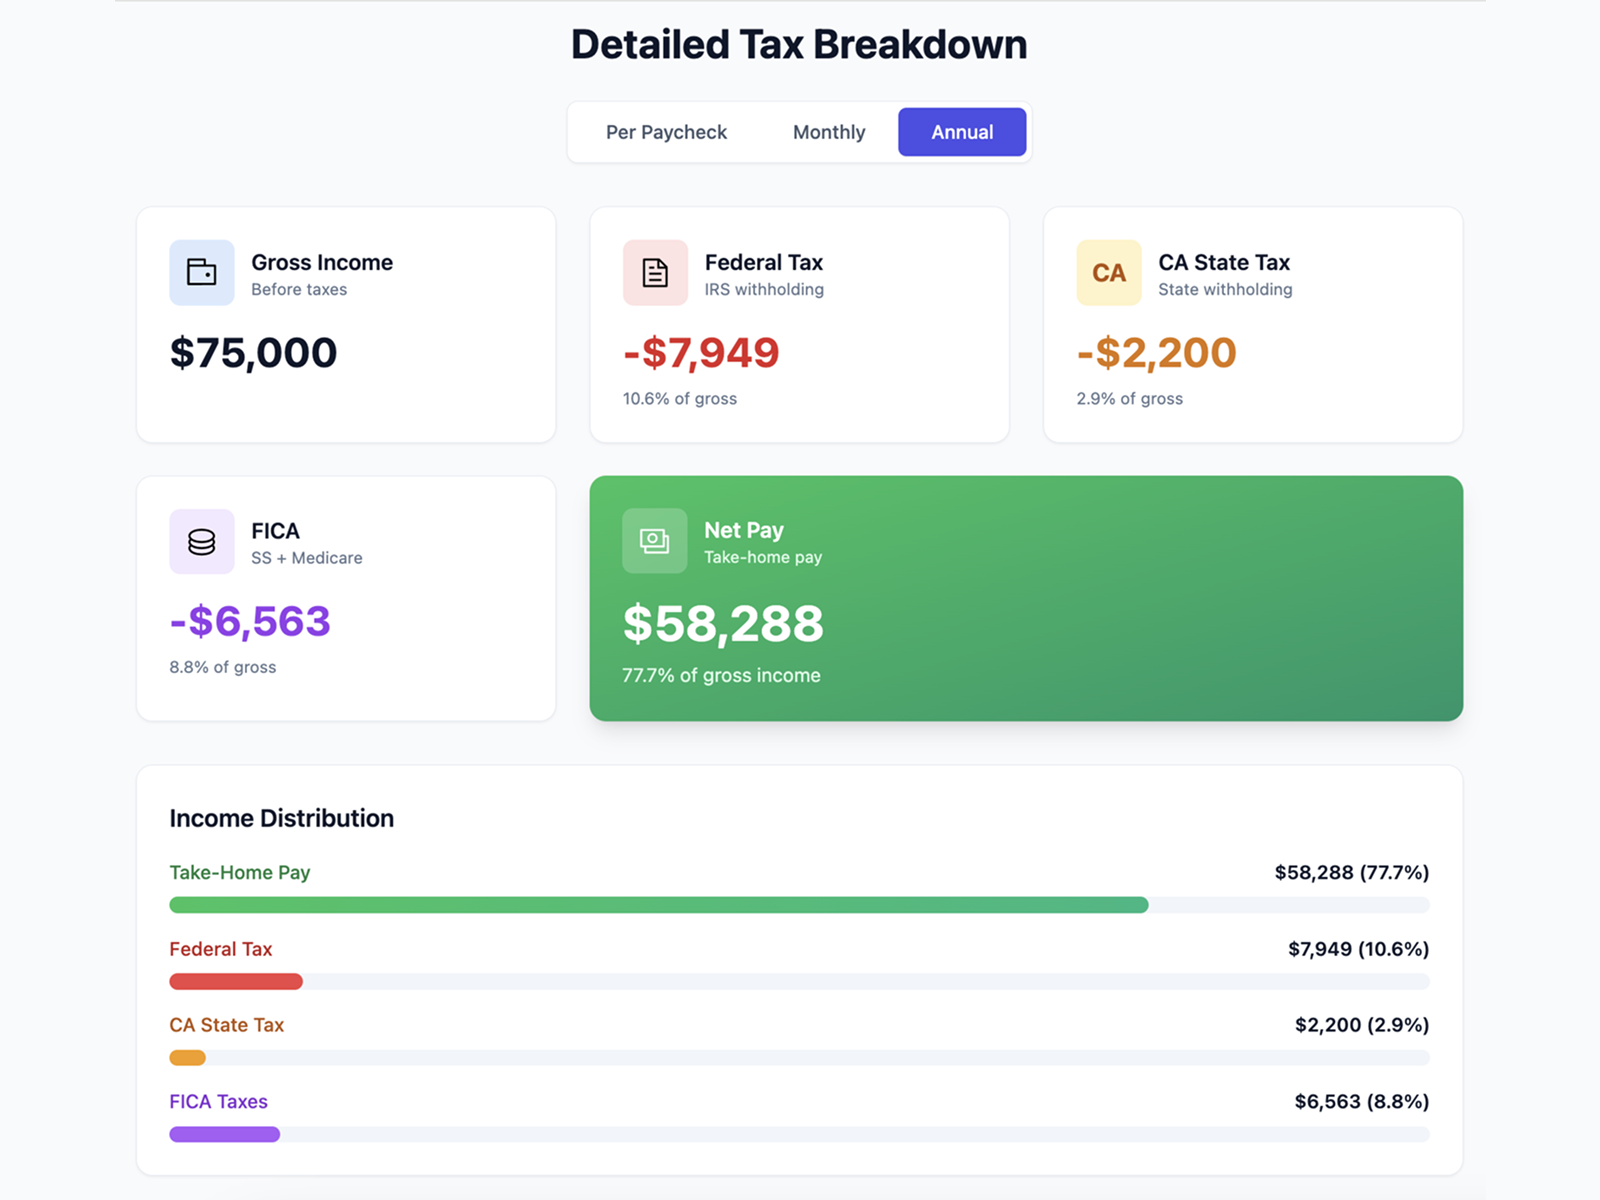Click the green Net Pay card
The height and width of the screenshot is (1200, 1600).
(x=1026, y=598)
